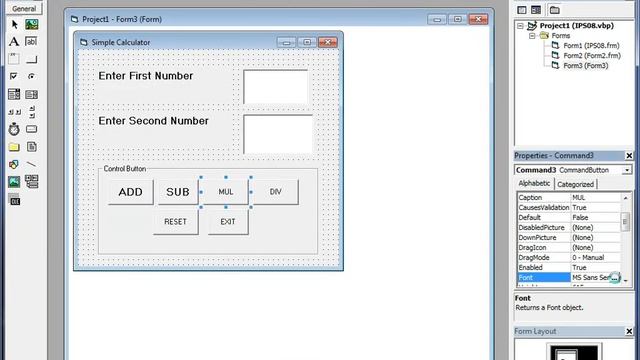640x360 pixels.
Task: Pick the FileListBox control tool
Action: (31, 147)
